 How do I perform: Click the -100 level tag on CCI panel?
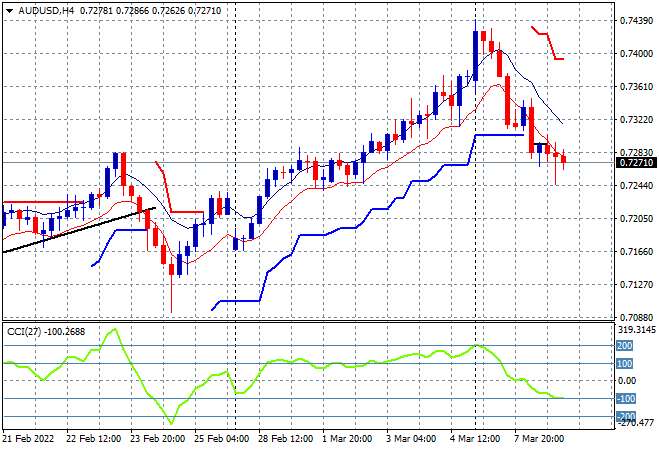coord(625,399)
